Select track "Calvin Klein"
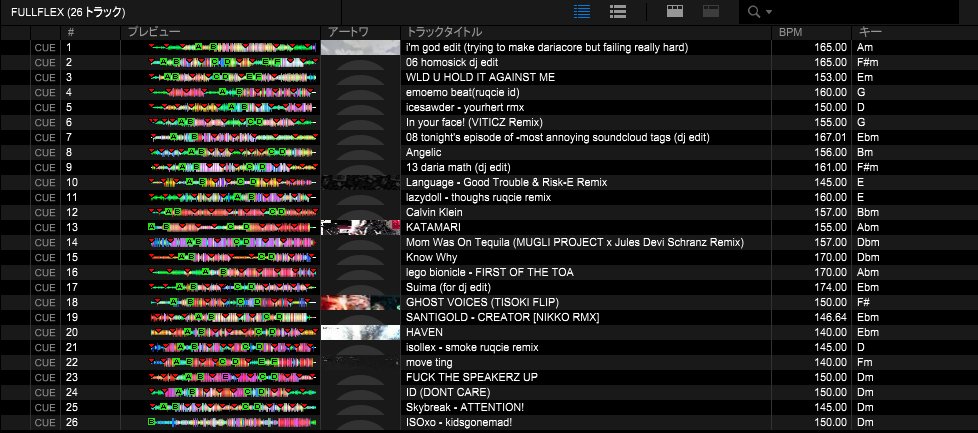978x433 pixels. (x=434, y=212)
